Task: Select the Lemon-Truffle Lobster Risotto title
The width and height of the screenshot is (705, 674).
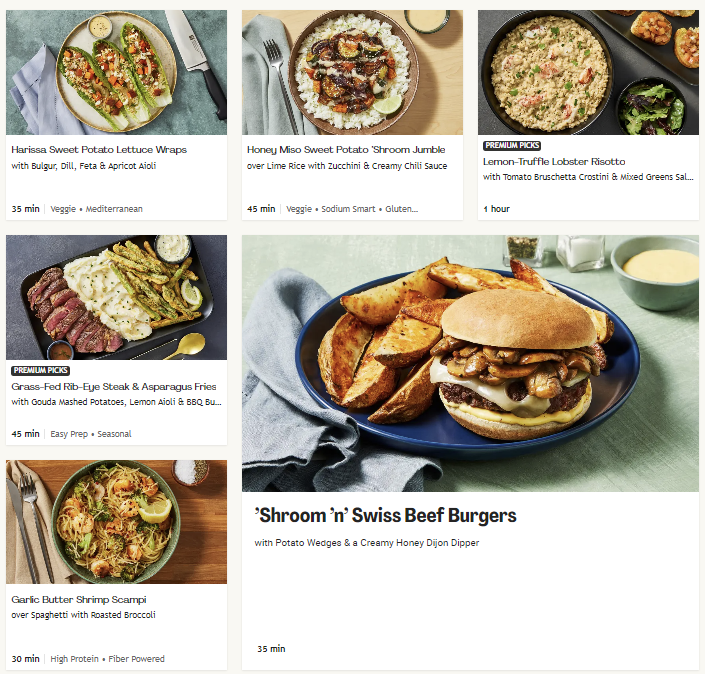Action: click(554, 161)
